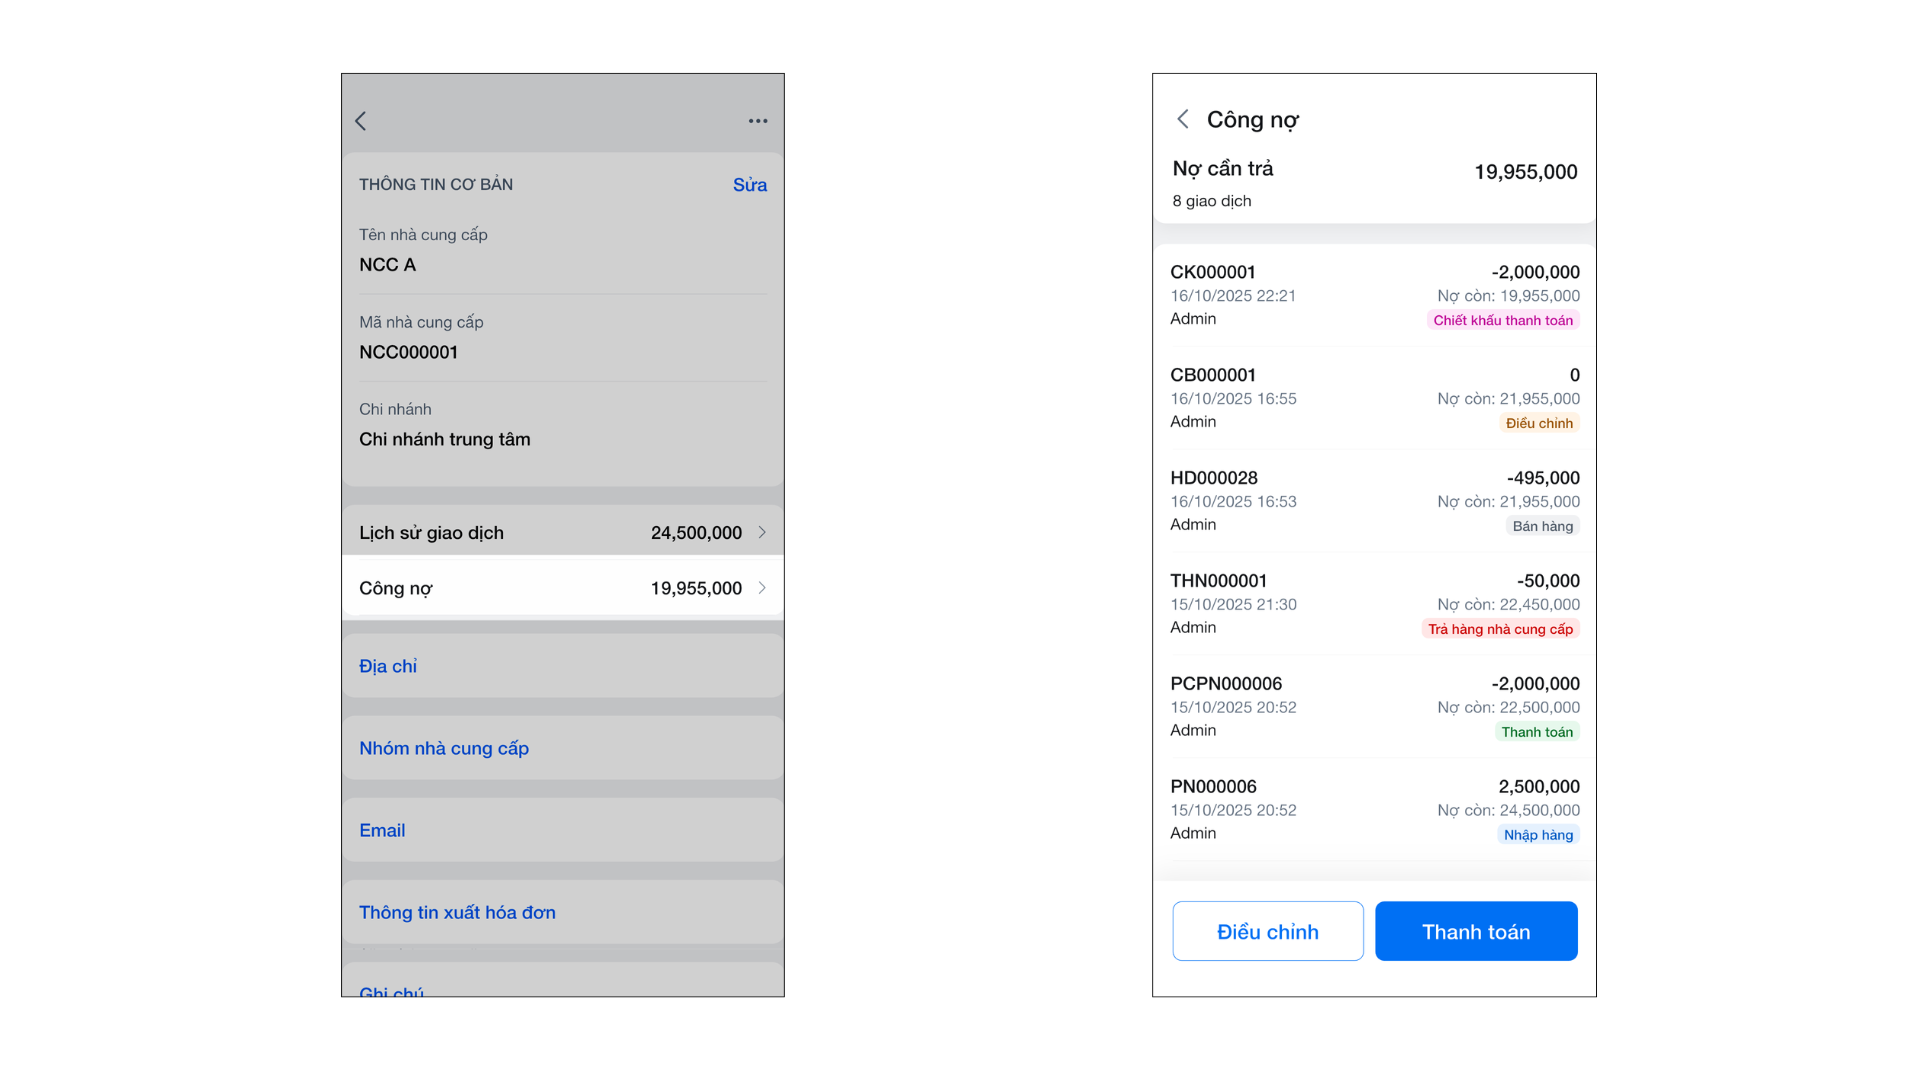Image resolution: width=1920 pixels, height=1080 pixels.
Task: Open the three-dot more options menu
Action: click(x=758, y=121)
